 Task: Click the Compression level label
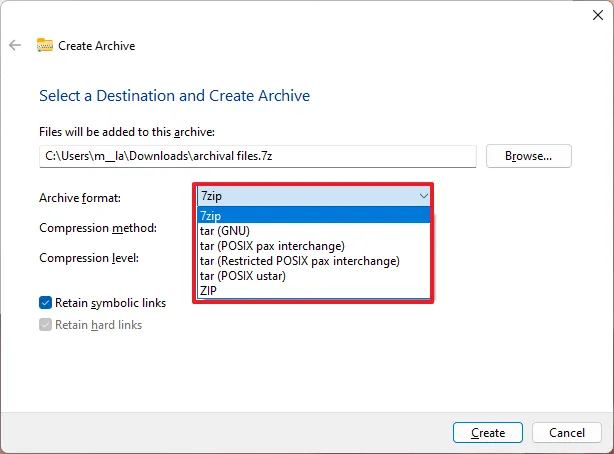pos(89,258)
